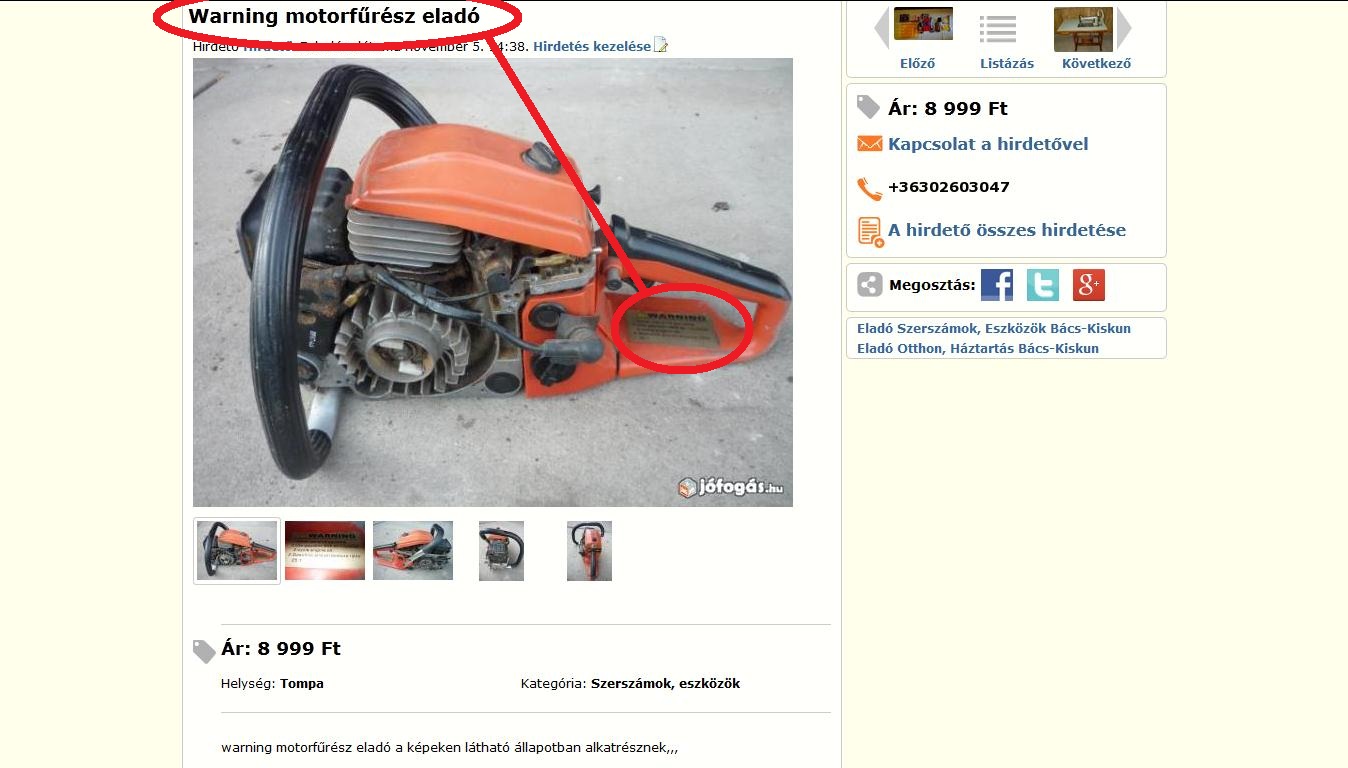Image resolution: width=1348 pixels, height=768 pixels.
Task: Select the fifth thumbnail of upright chainsaw
Action: click(589, 550)
